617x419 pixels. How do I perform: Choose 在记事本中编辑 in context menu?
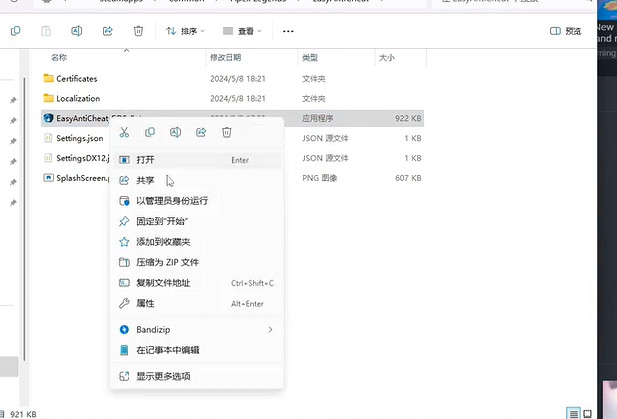[x=196, y=350]
